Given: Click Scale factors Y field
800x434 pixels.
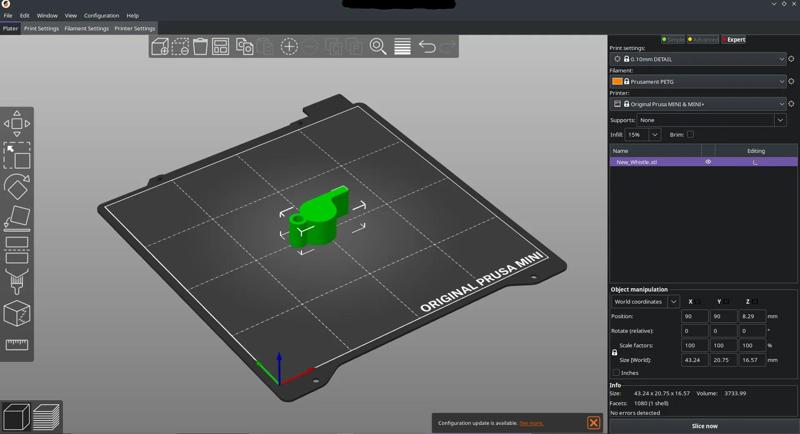Looking at the screenshot, I should click(x=723, y=345).
